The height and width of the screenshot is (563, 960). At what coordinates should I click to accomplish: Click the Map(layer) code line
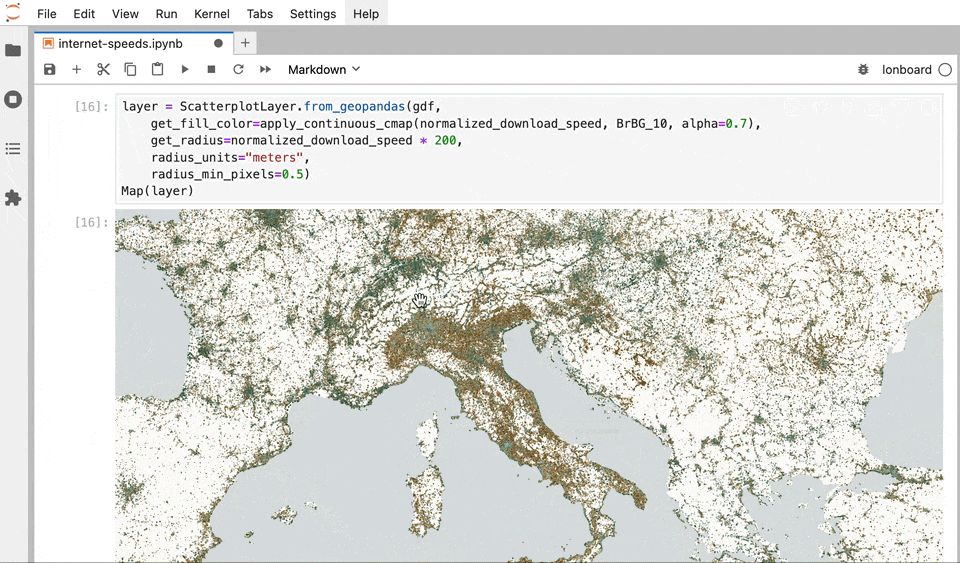click(157, 191)
